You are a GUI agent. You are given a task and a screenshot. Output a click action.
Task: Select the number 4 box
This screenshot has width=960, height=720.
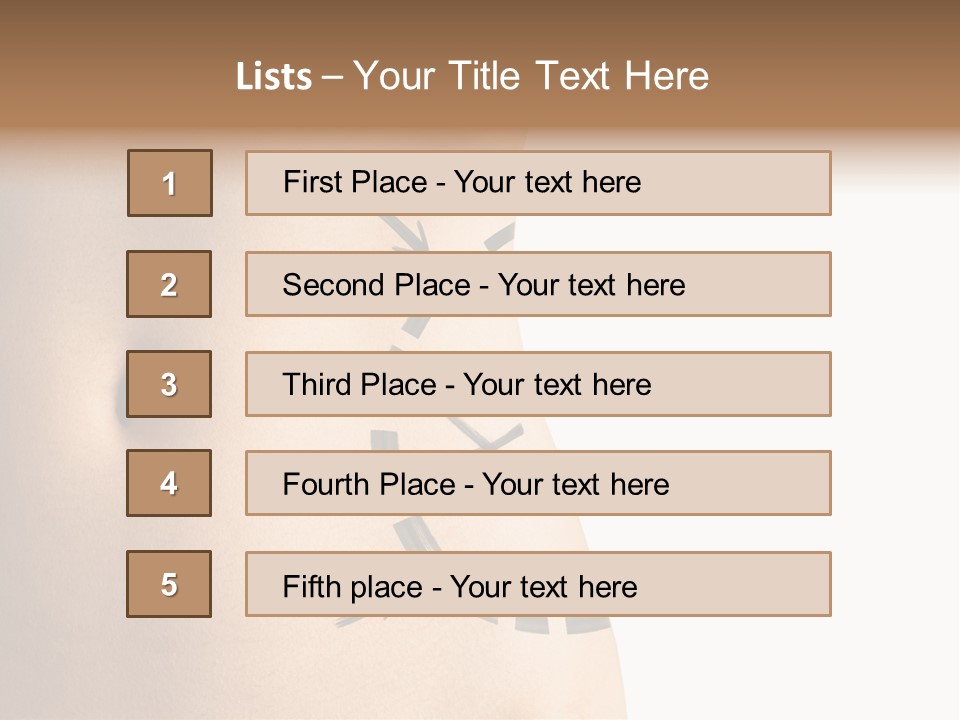[x=169, y=483]
